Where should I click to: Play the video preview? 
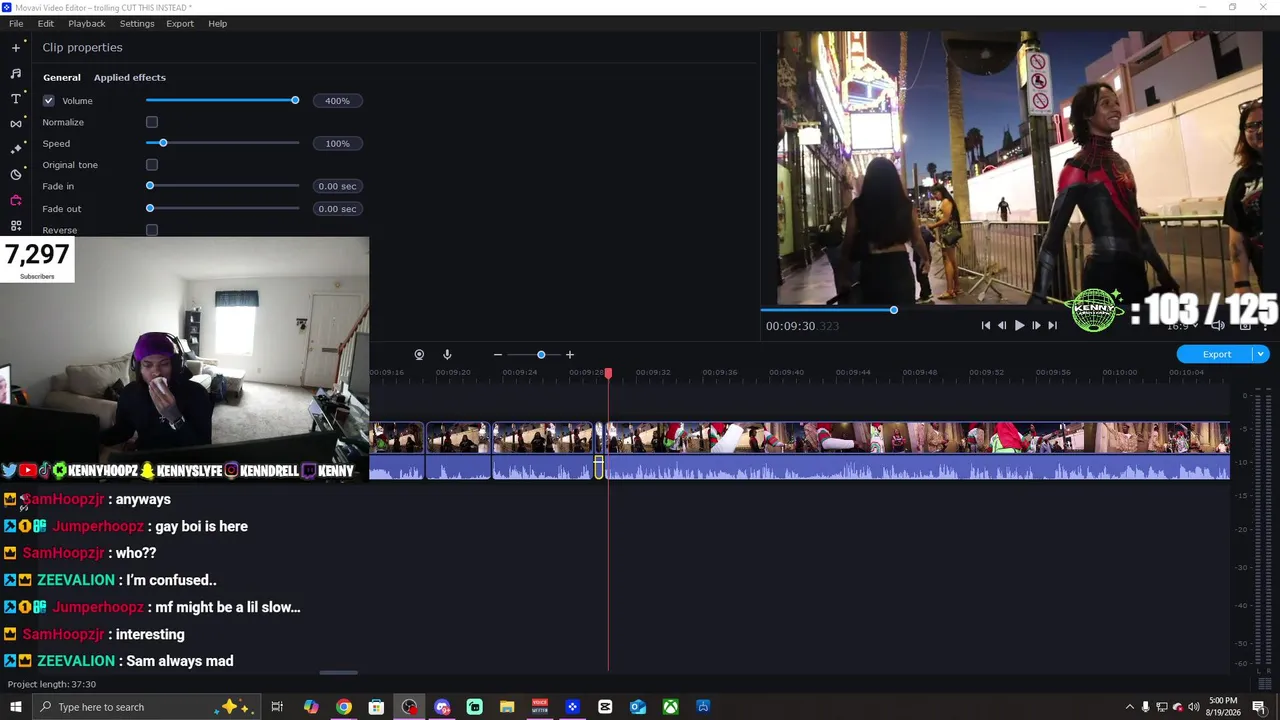tap(1019, 325)
